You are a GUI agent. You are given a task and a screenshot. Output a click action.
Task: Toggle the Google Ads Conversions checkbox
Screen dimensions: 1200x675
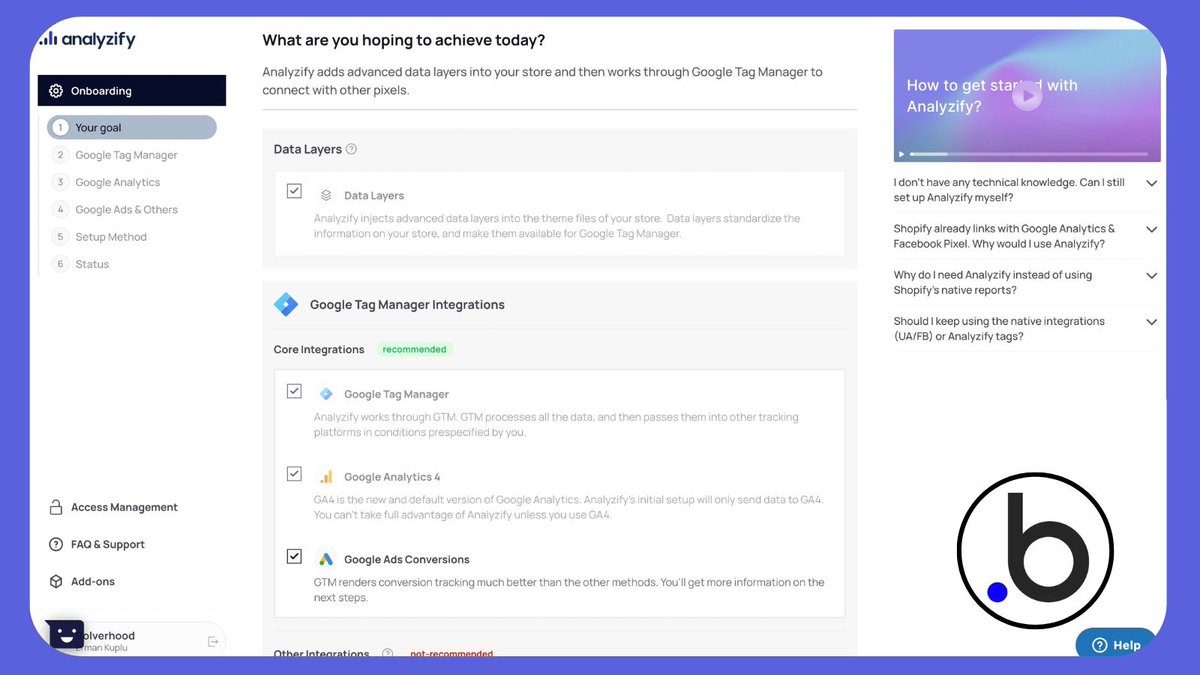[294, 556]
